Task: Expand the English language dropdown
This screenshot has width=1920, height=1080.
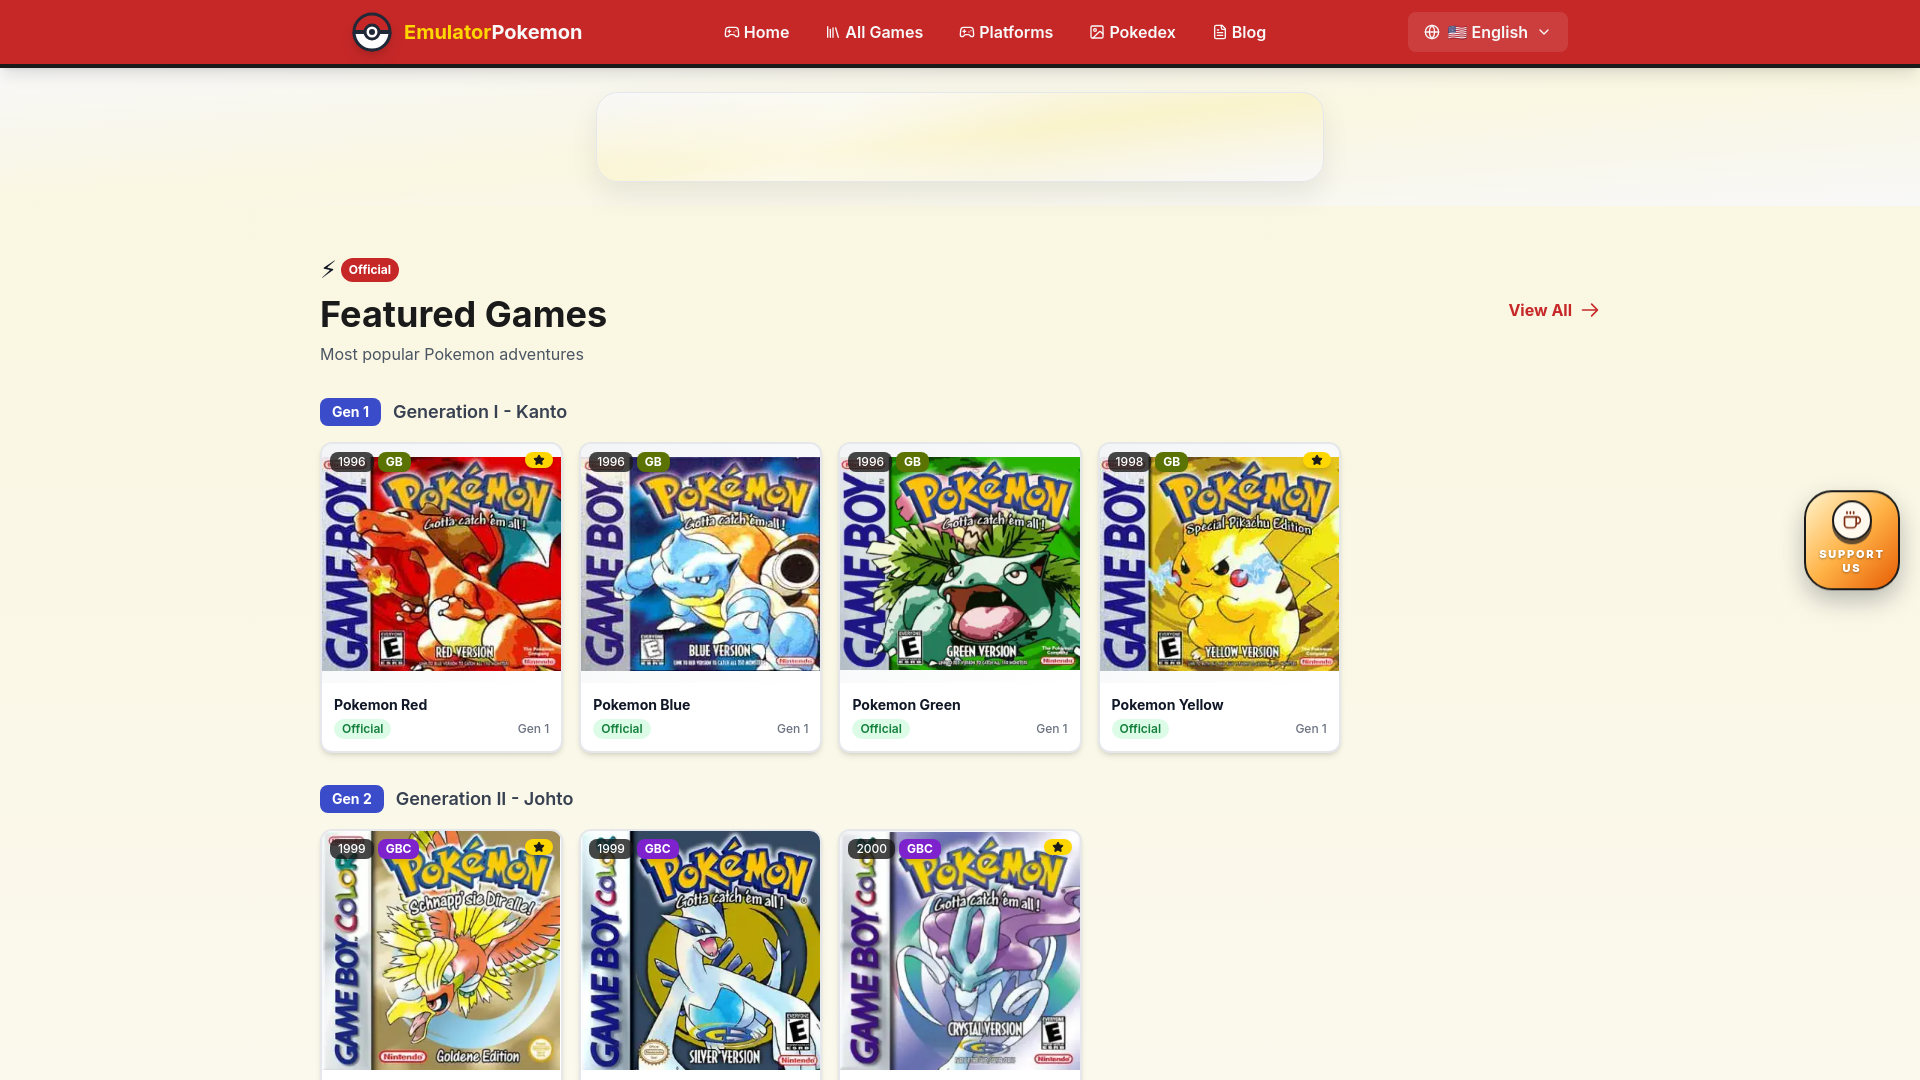Action: [x=1487, y=32]
